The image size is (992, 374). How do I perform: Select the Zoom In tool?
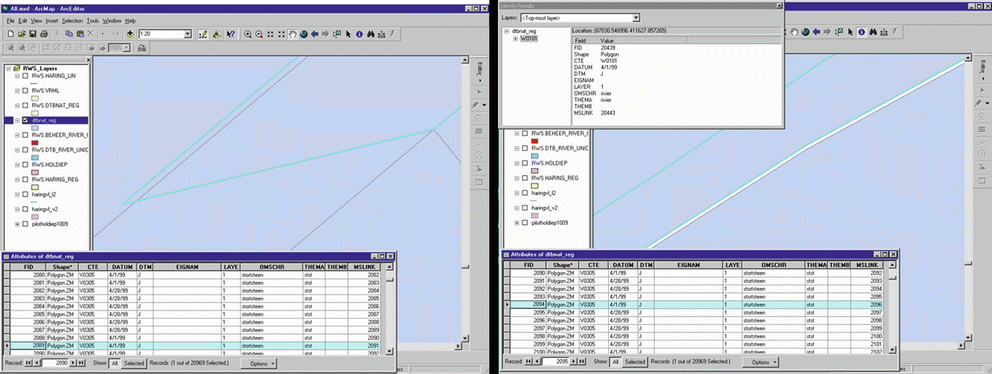(x=248, y=34)
